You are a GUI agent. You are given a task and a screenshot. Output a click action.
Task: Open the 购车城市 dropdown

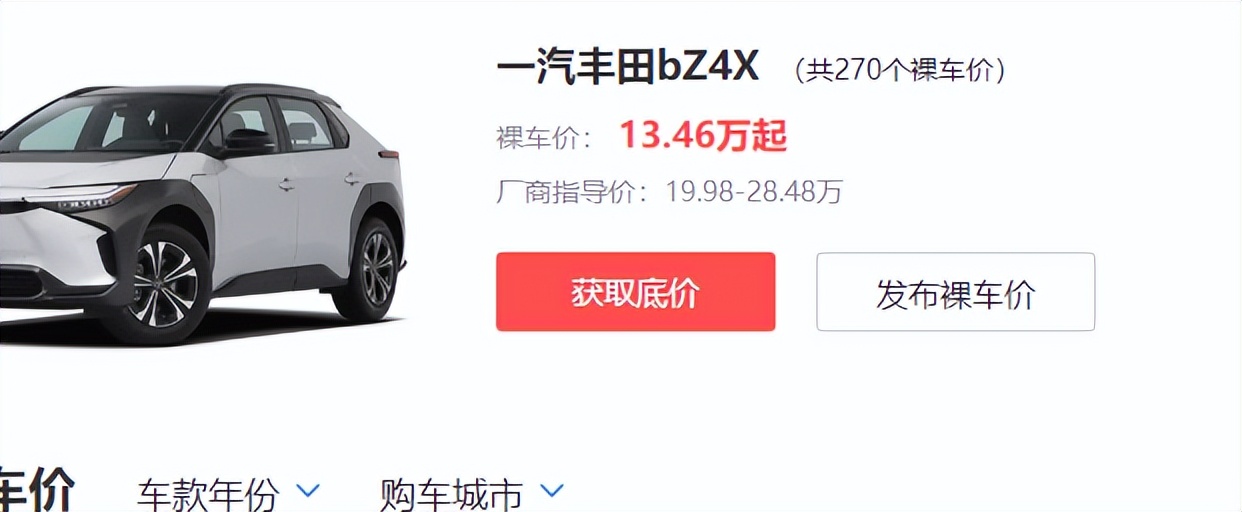coord(472,493)
